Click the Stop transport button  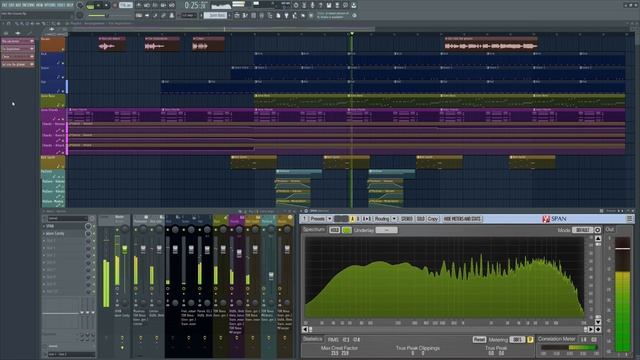107,6
